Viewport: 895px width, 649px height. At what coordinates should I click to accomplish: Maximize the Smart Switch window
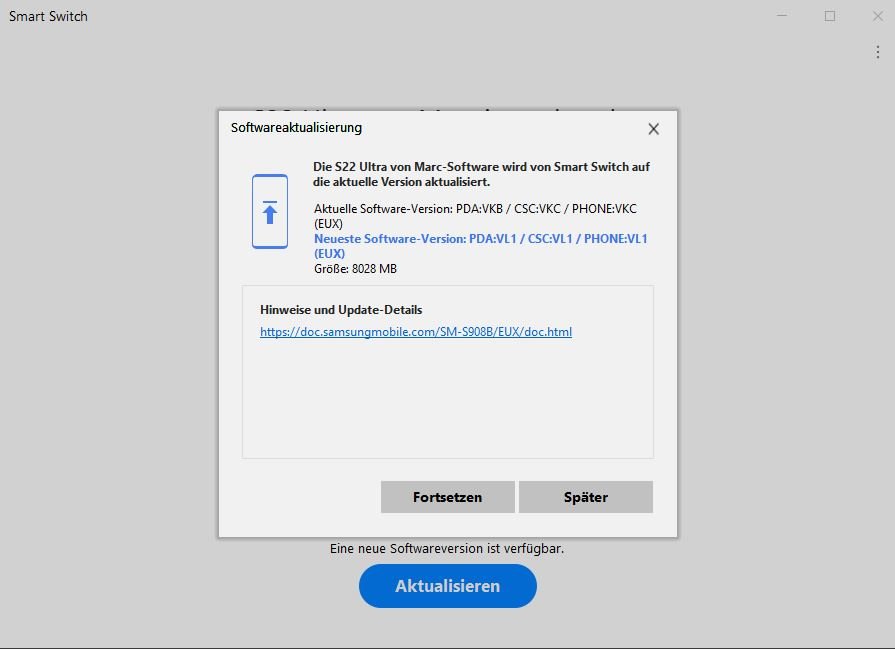[x=830, y=16]
